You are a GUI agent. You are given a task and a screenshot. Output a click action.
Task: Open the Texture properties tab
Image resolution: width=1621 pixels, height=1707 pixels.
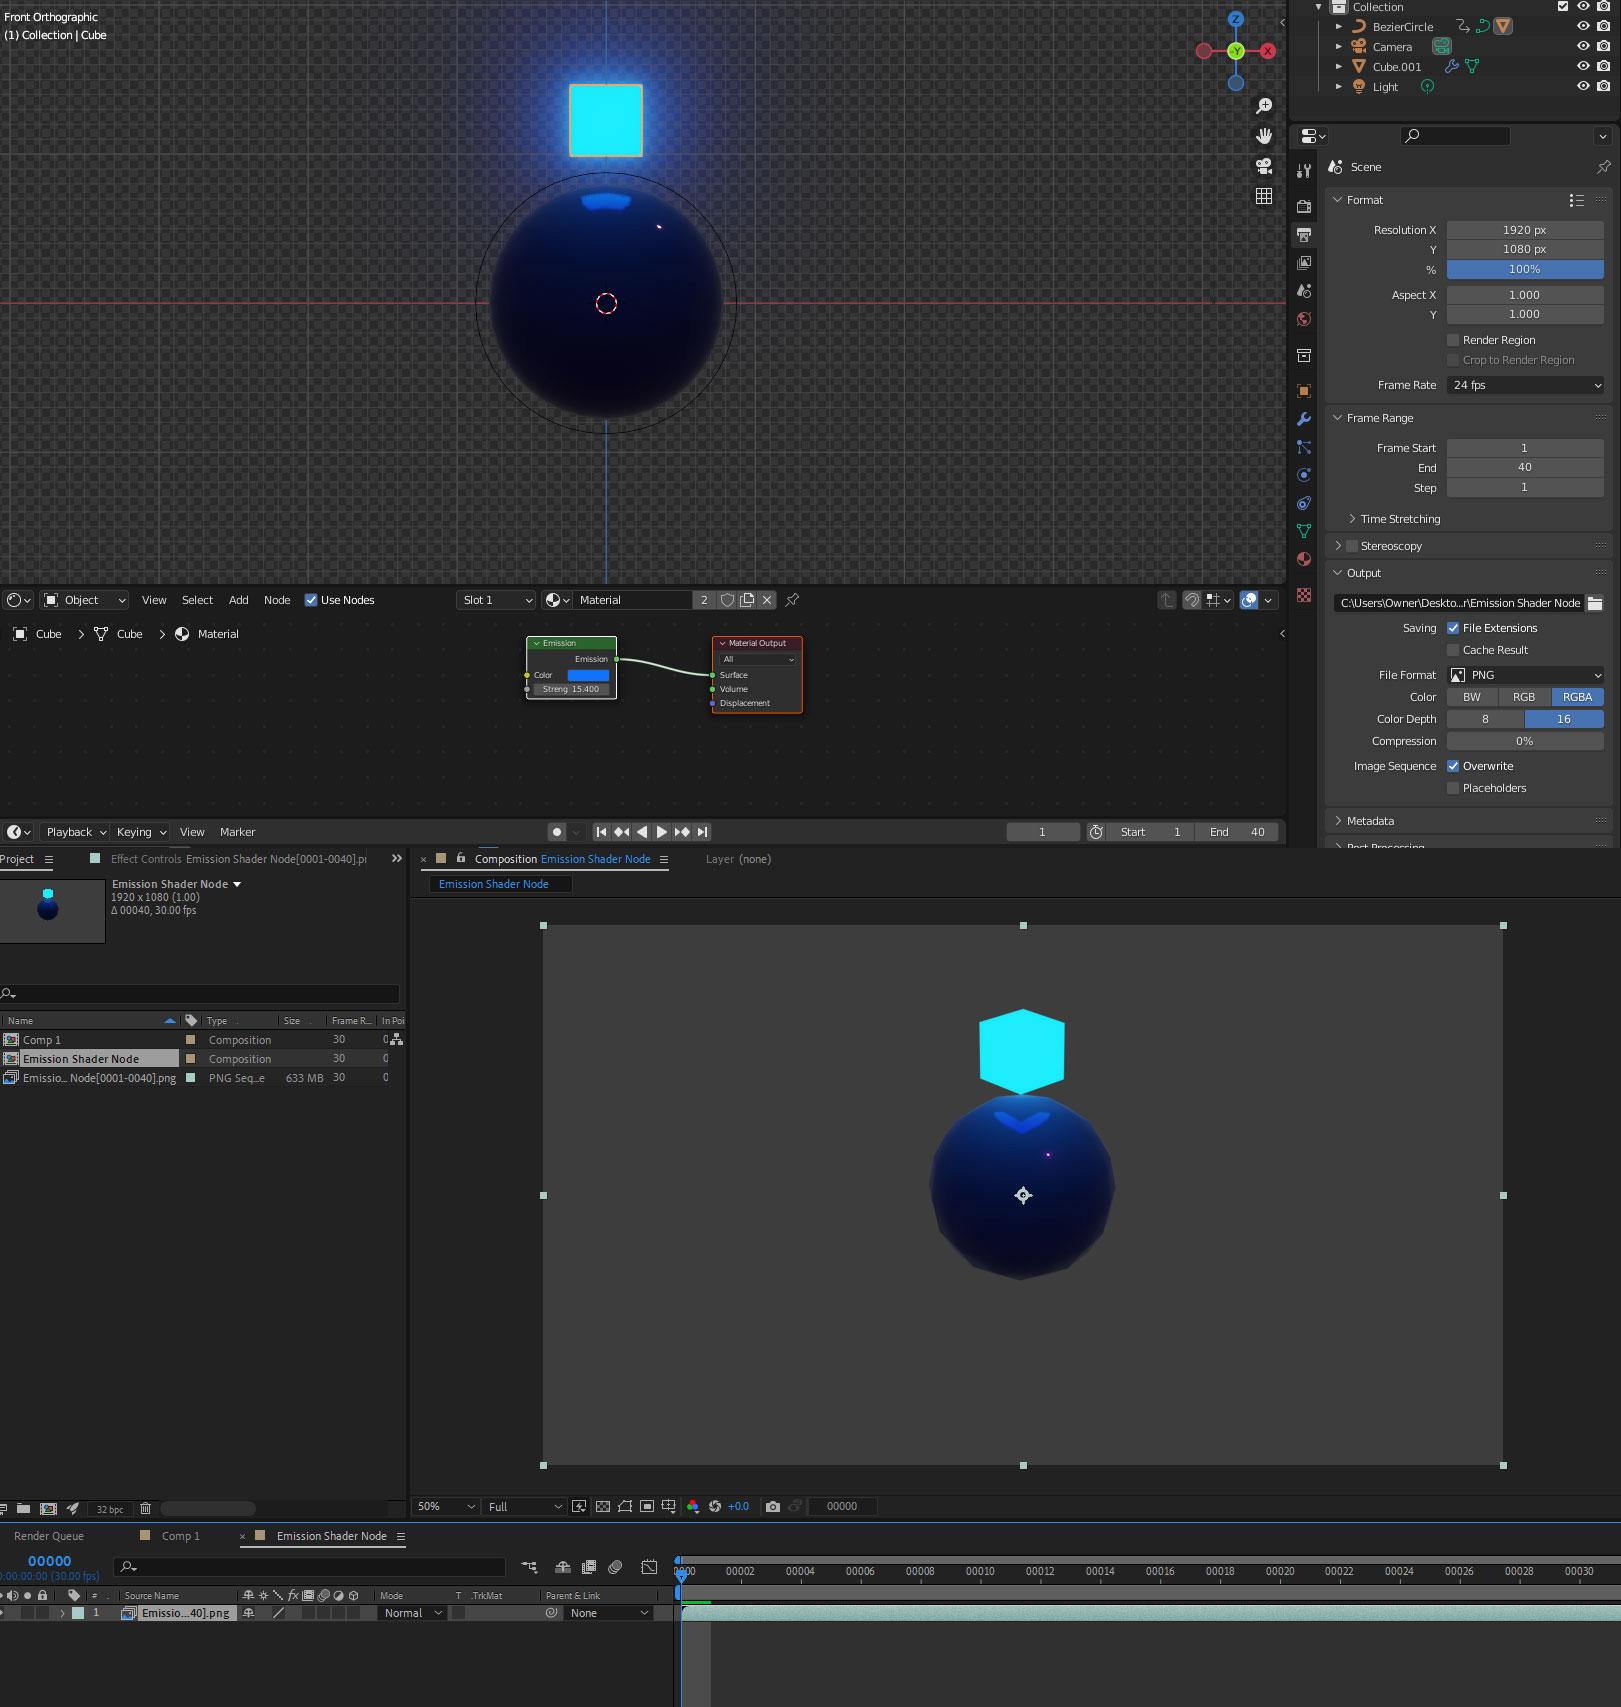(1304, 595)
